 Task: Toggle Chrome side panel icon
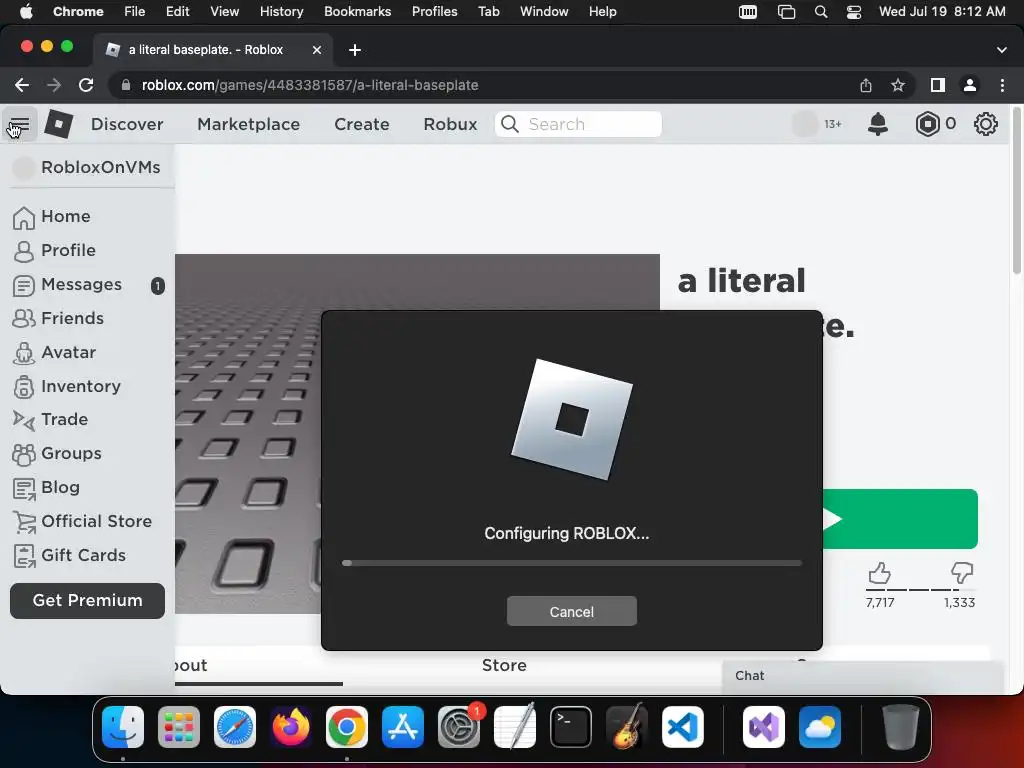point(938,85)
